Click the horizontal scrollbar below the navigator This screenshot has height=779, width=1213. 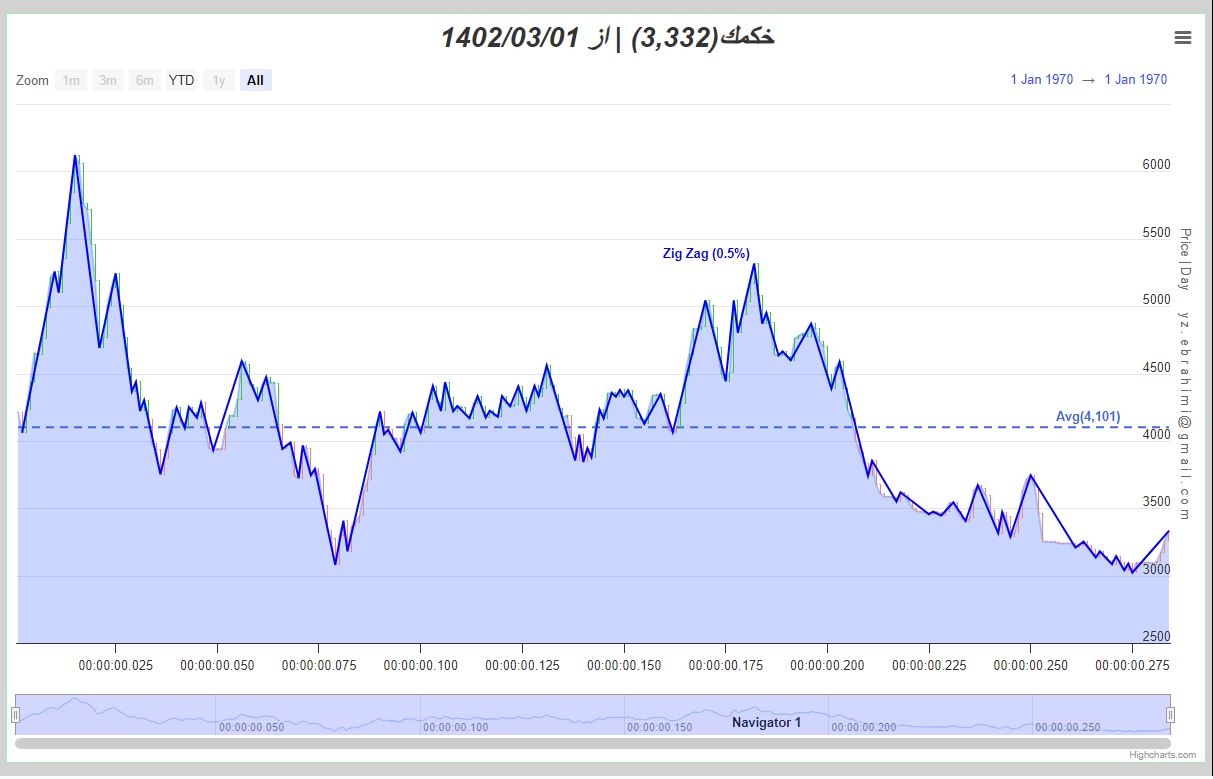[593, 743]
